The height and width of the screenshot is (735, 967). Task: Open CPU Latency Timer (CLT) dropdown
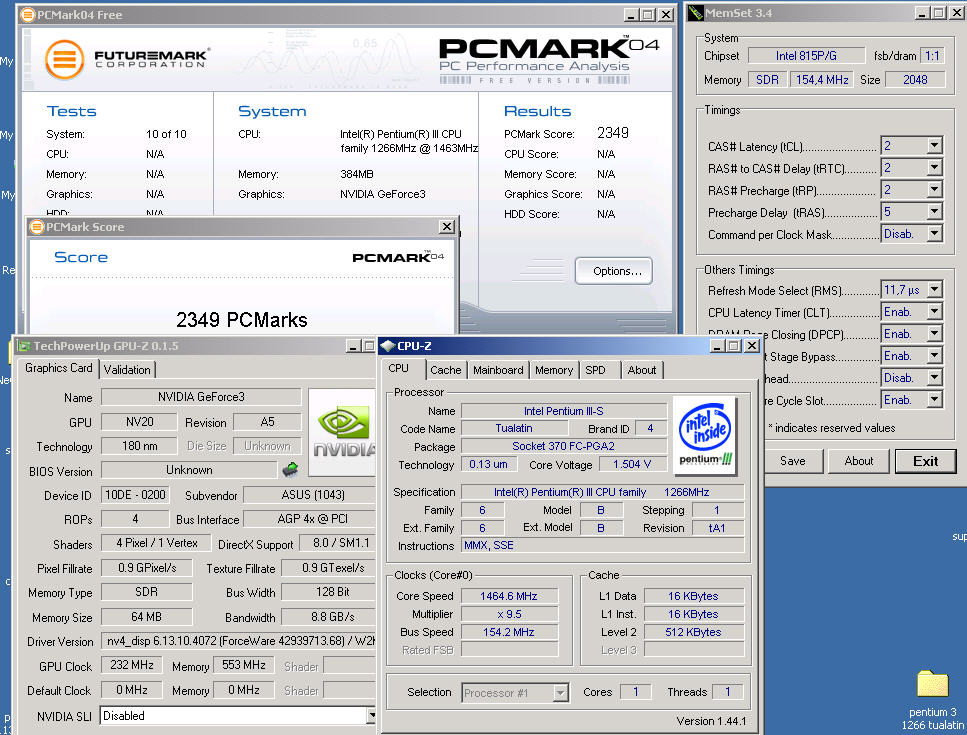point(934,312)
